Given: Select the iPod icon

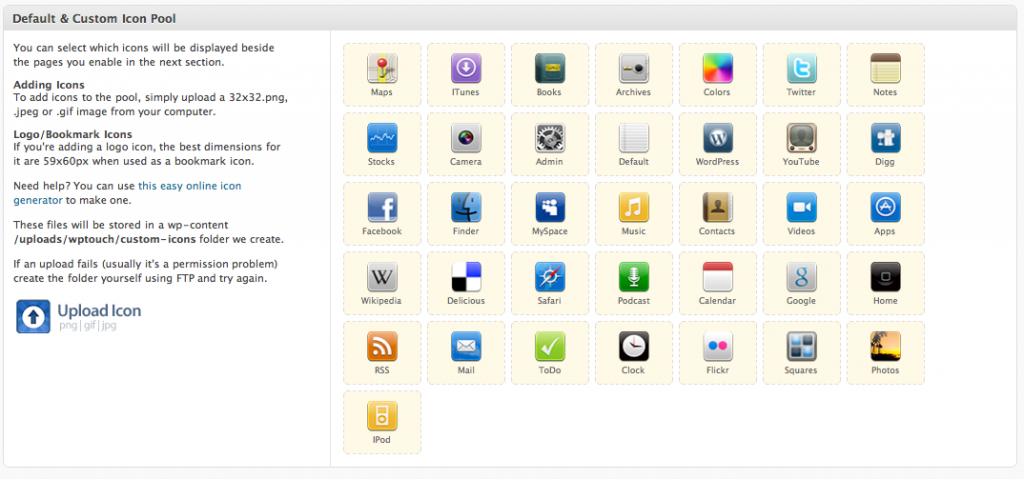Looking at the screenshot, I should coord(382,416).
